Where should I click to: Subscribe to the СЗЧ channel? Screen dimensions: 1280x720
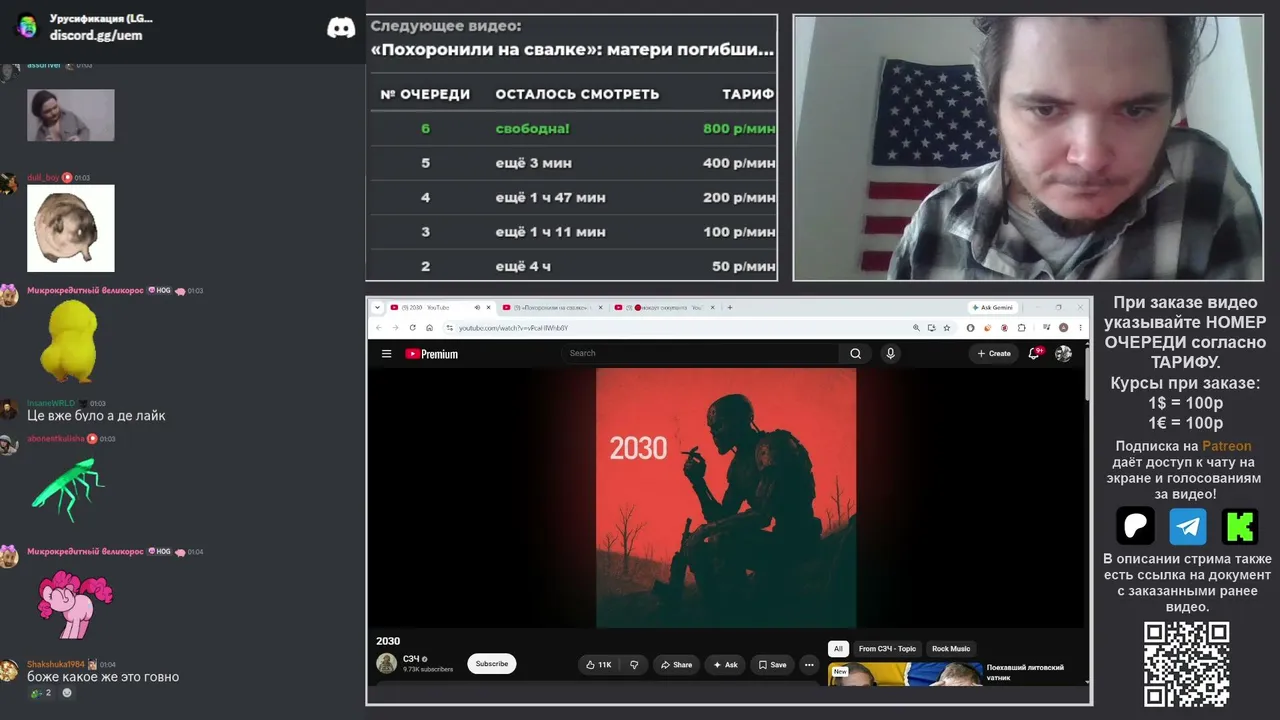[x=492, y=664]
